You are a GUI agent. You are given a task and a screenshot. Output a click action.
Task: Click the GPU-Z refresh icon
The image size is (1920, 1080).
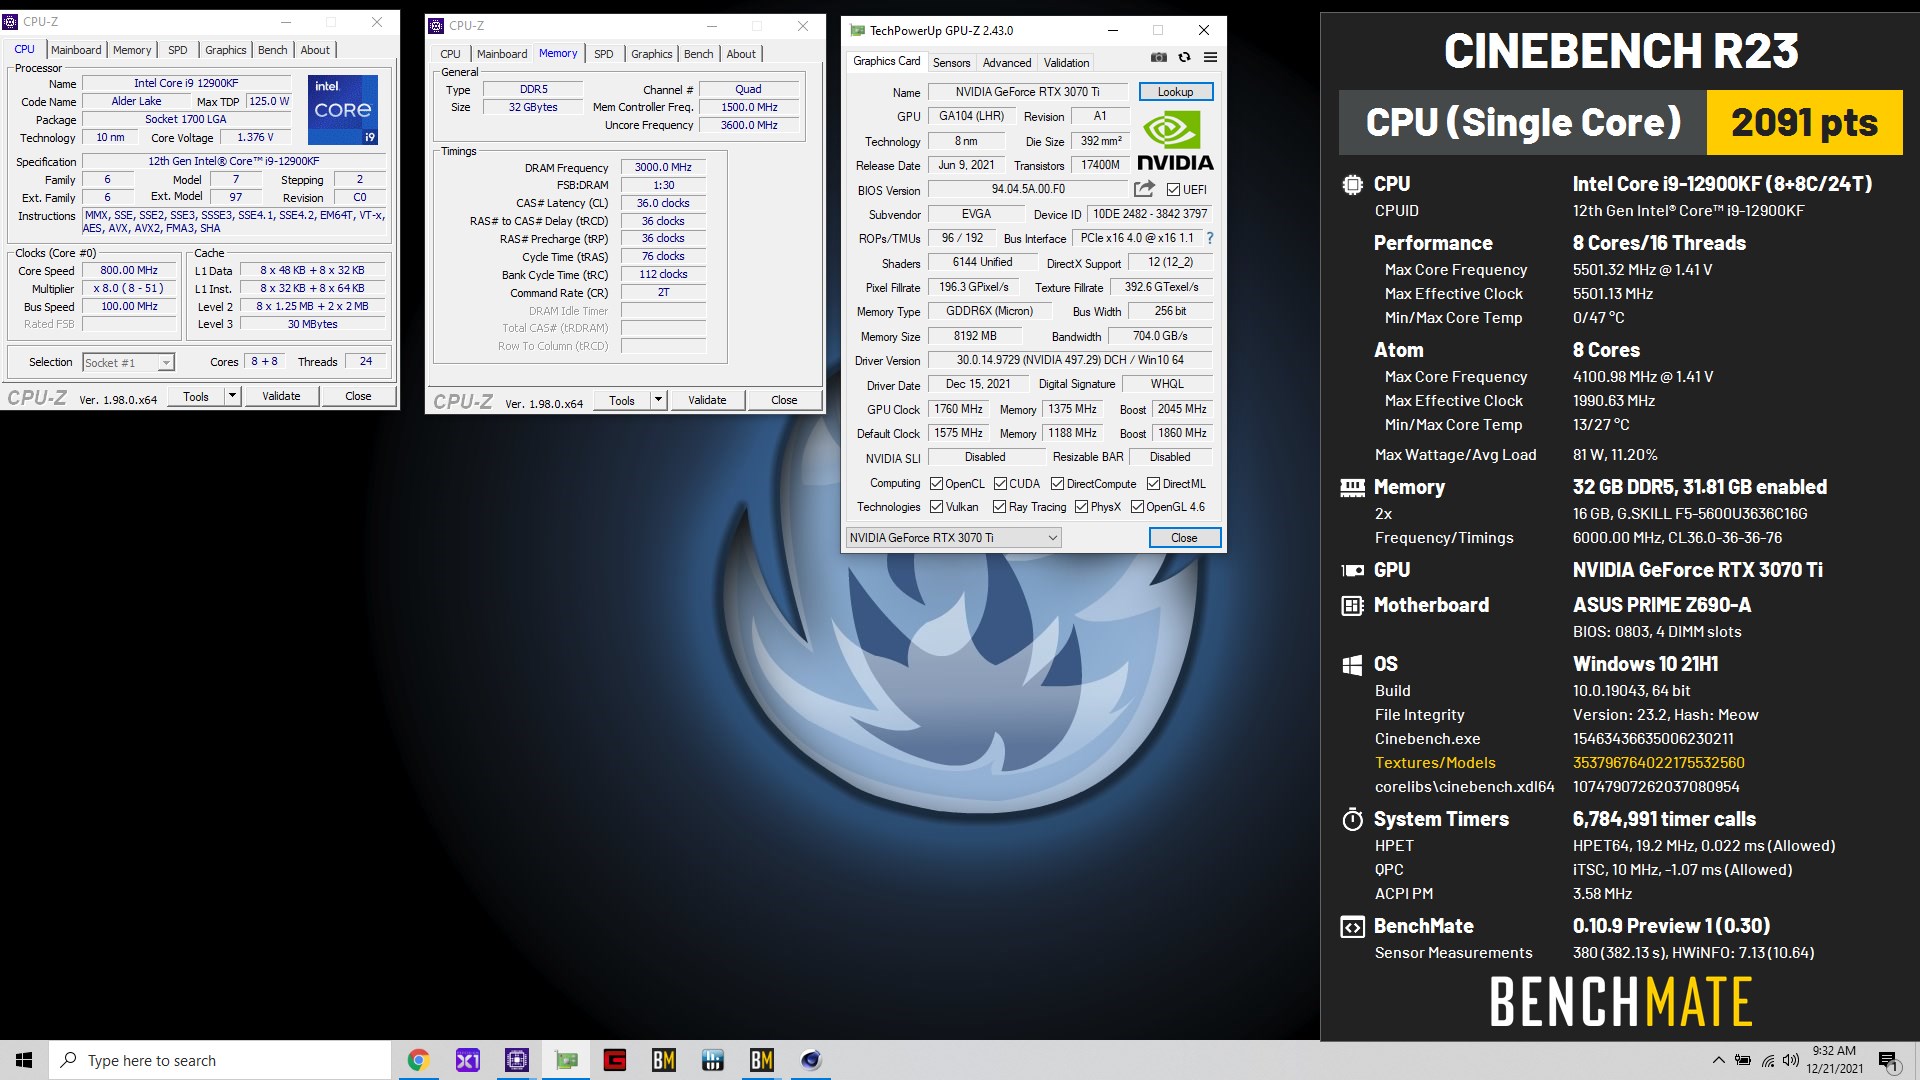(x=1184, y=58)
